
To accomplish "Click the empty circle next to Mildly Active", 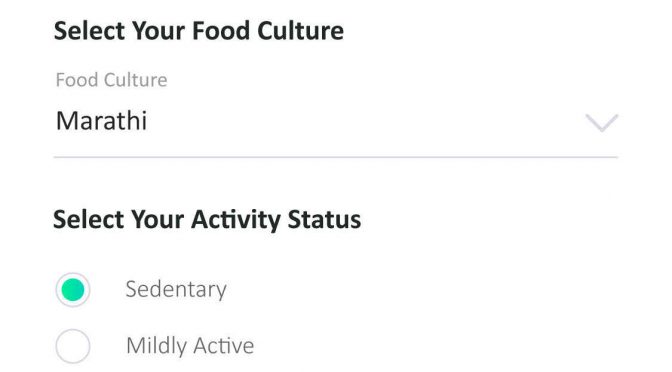I will 73,346.
